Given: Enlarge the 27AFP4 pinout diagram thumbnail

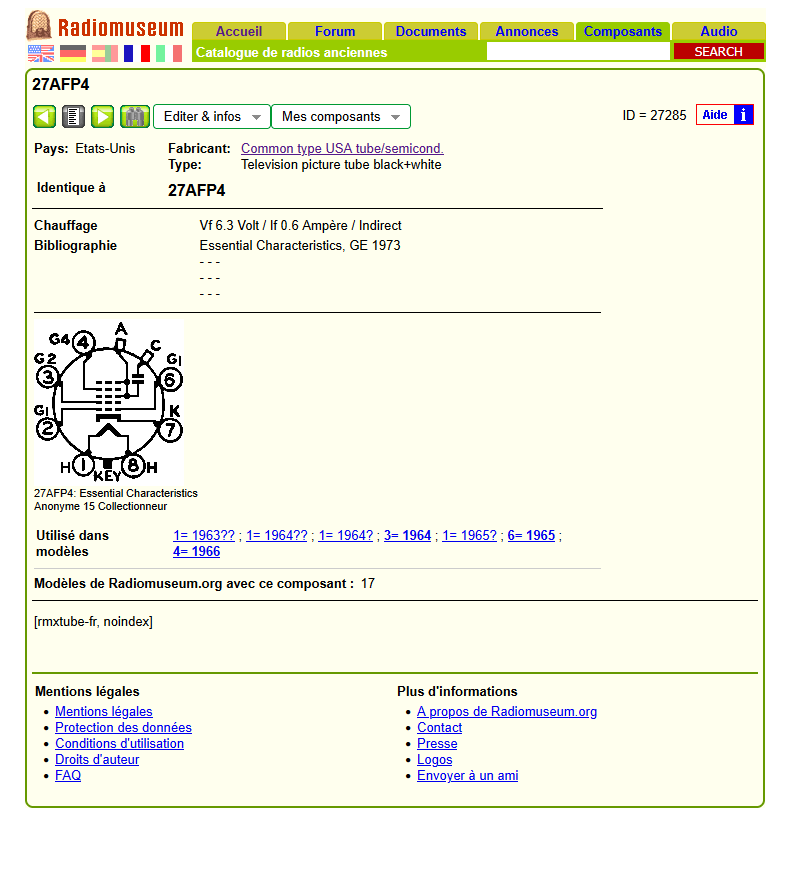Looking at the screenshot, I should click(108, 402).
